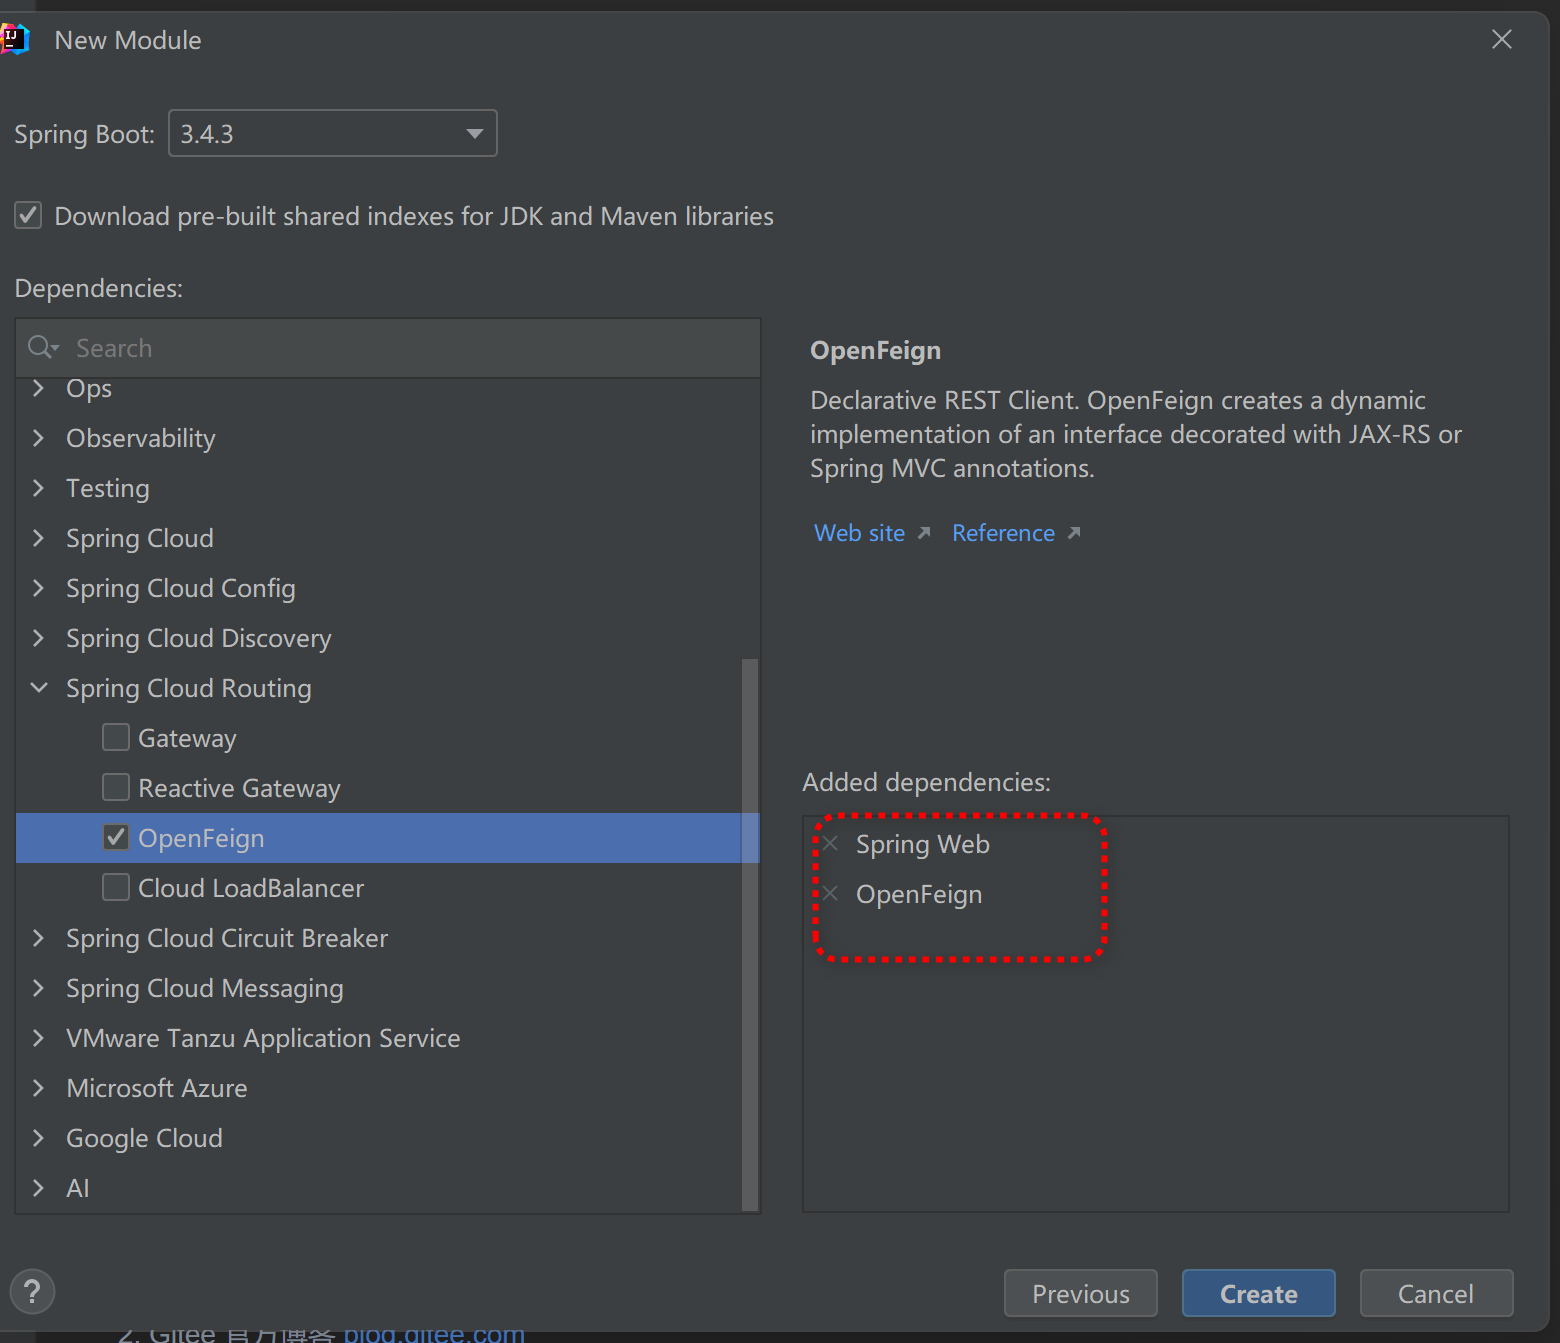Viewport: 1560px width, 1343px height.
Task: Select the Microsoft Azure label
Action: (157, 1088)
